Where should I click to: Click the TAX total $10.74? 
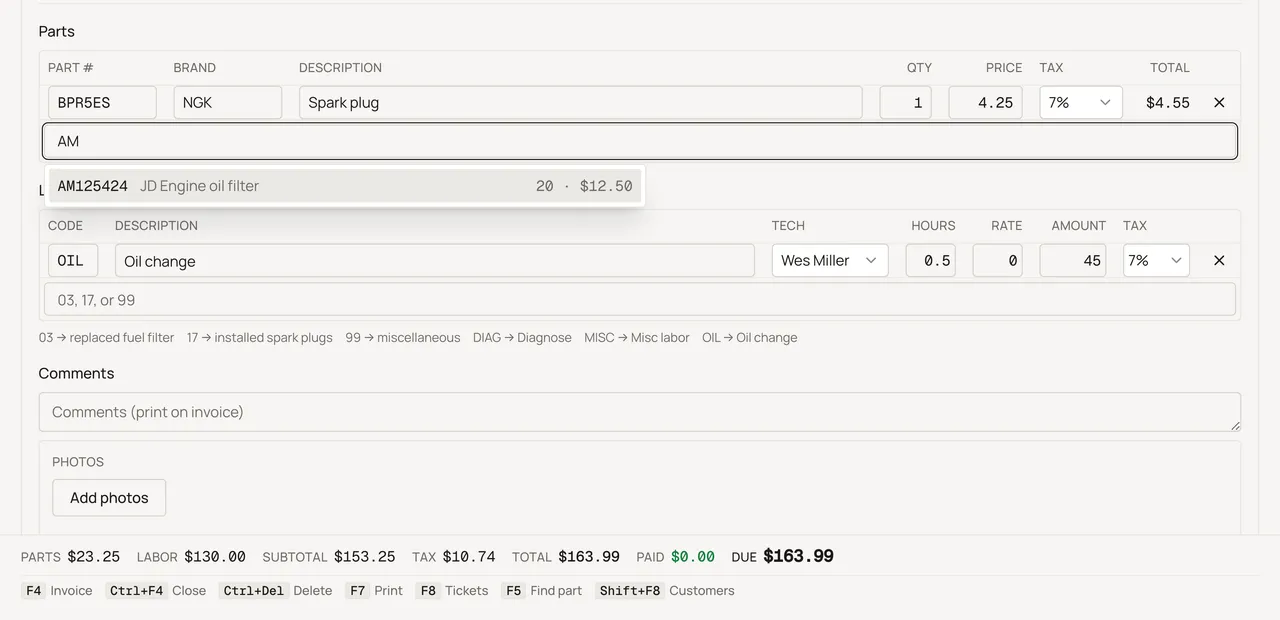[468, 557]
